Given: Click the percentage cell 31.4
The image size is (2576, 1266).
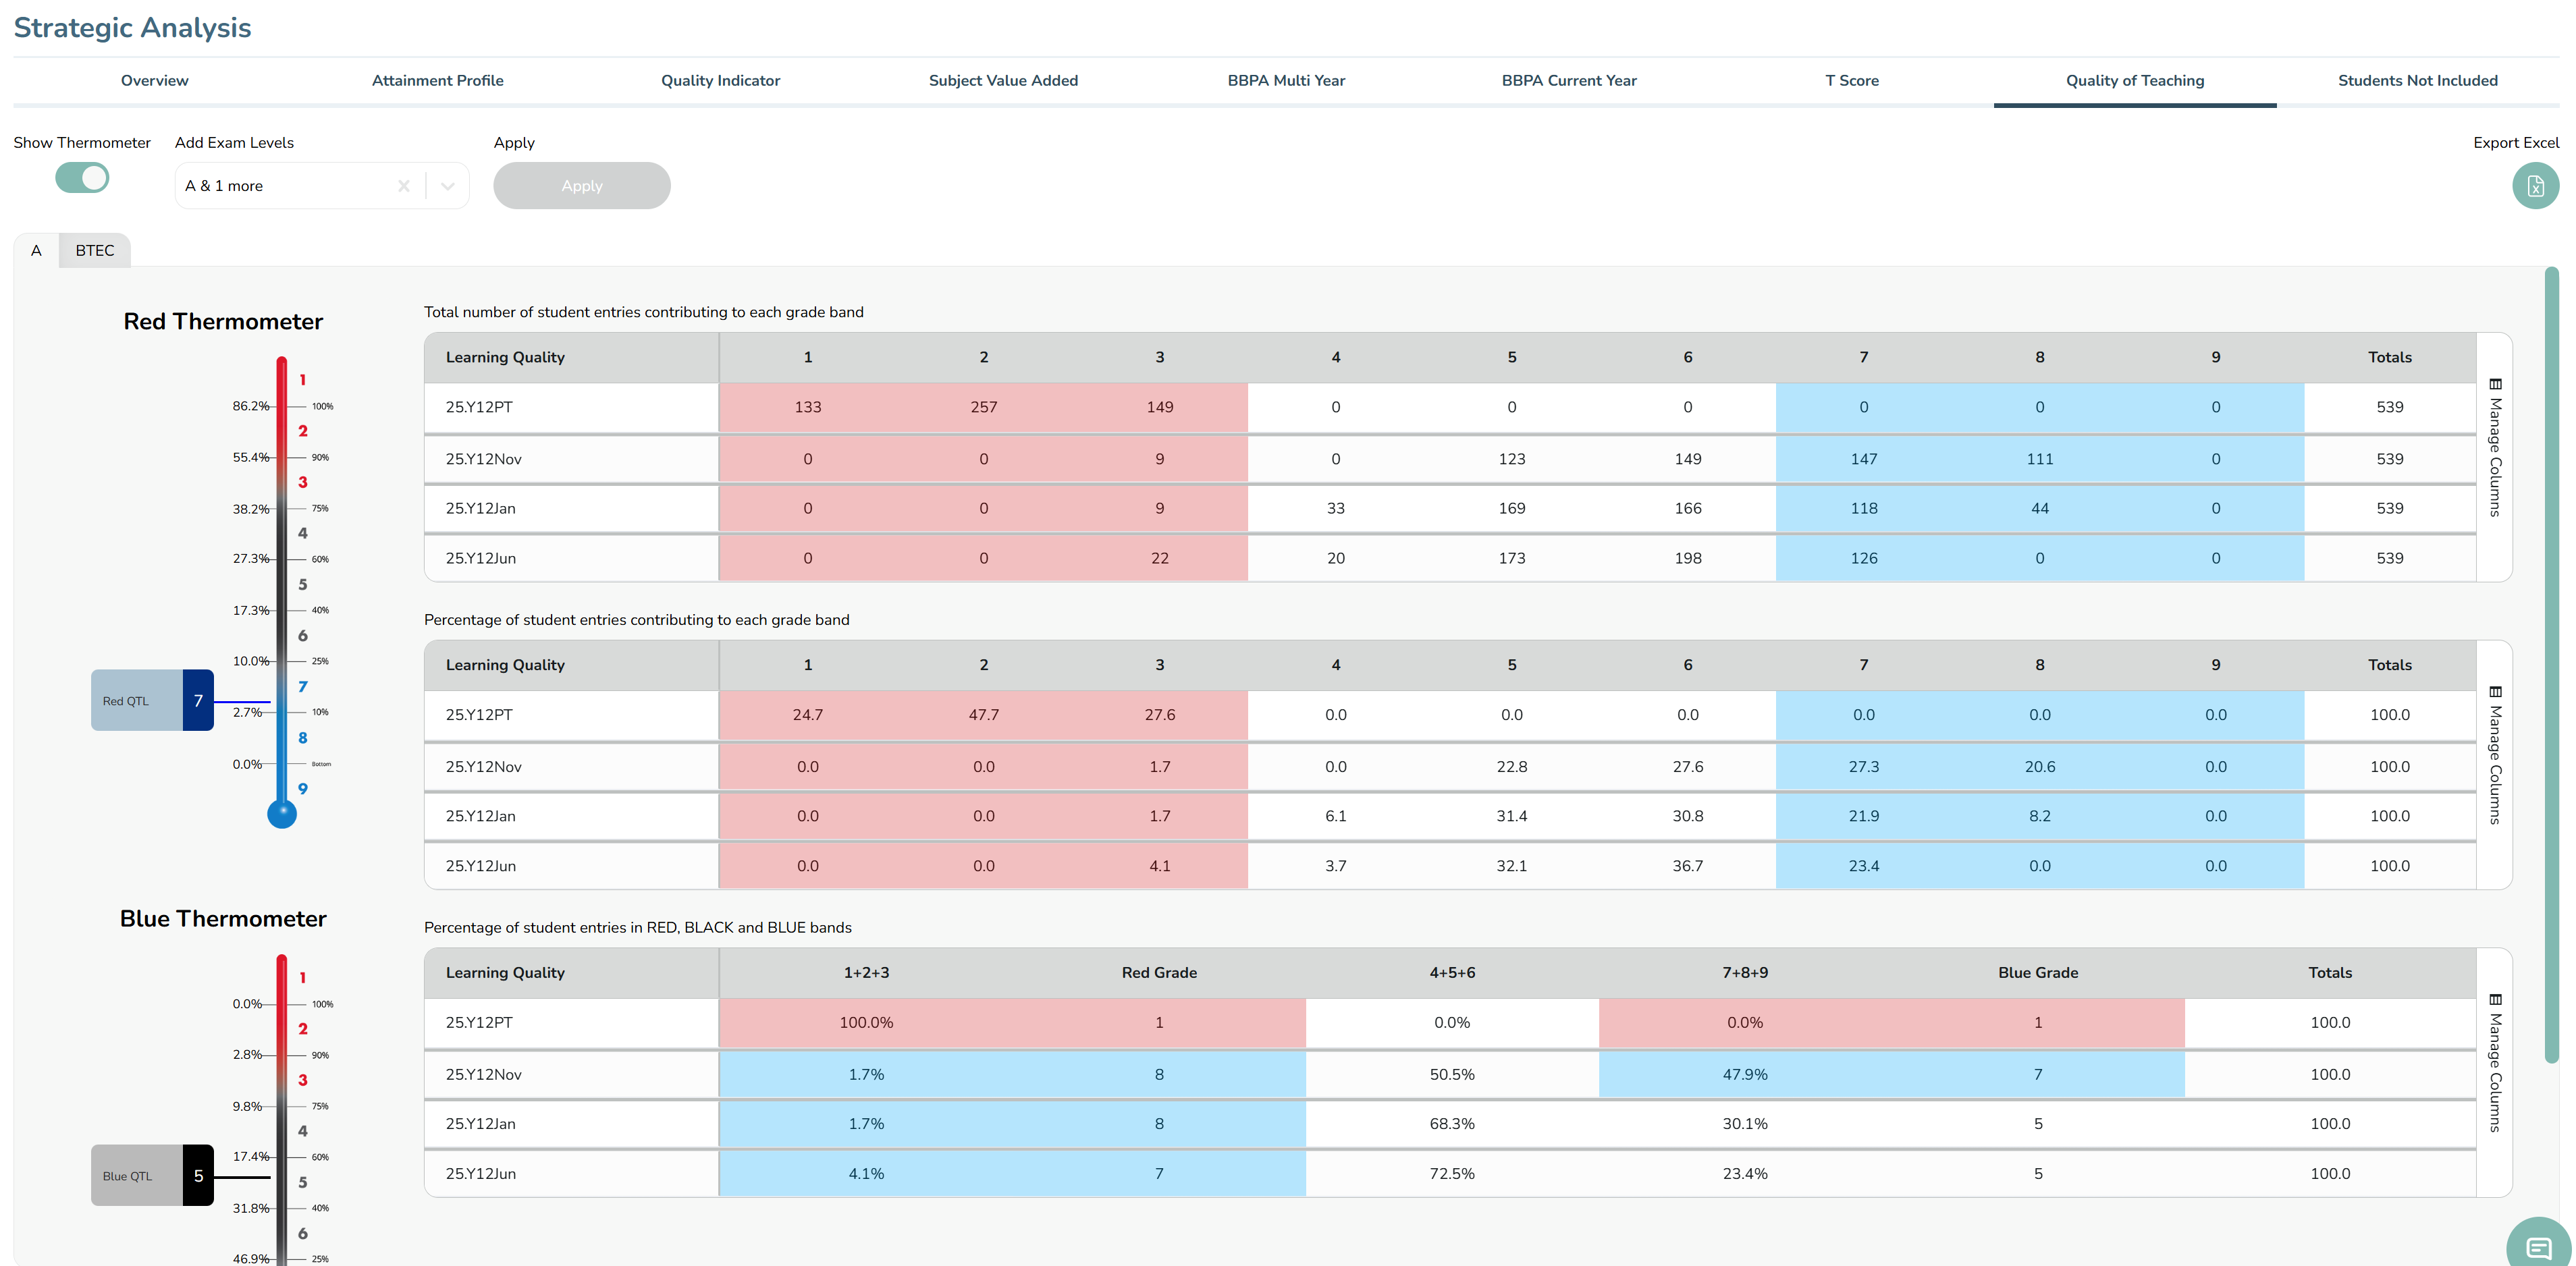Looking at the screenshot, I should (x=1512, y=817).
